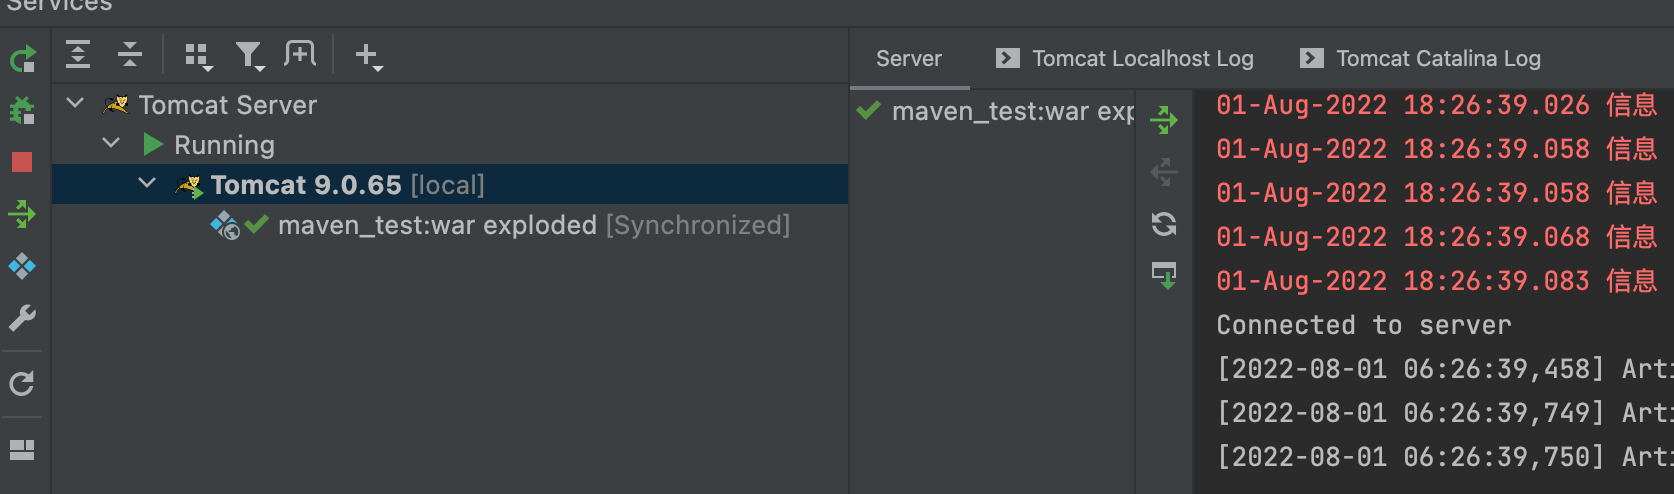Collapse the Running node chevron
This screenshot has width=1674, height=494.
click(x=111, y=144)
